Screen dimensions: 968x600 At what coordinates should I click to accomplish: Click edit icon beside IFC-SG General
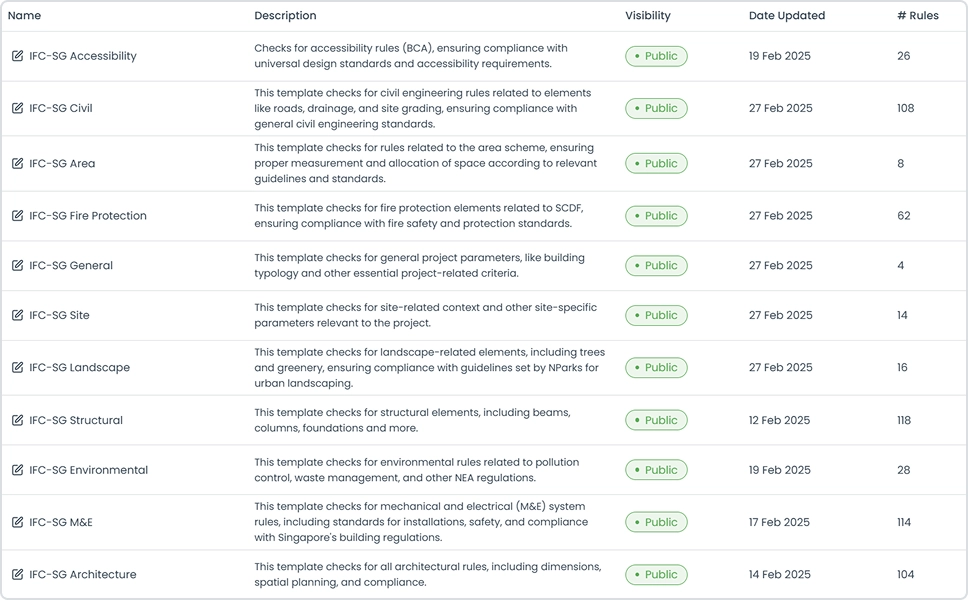[x=17, y=266]
